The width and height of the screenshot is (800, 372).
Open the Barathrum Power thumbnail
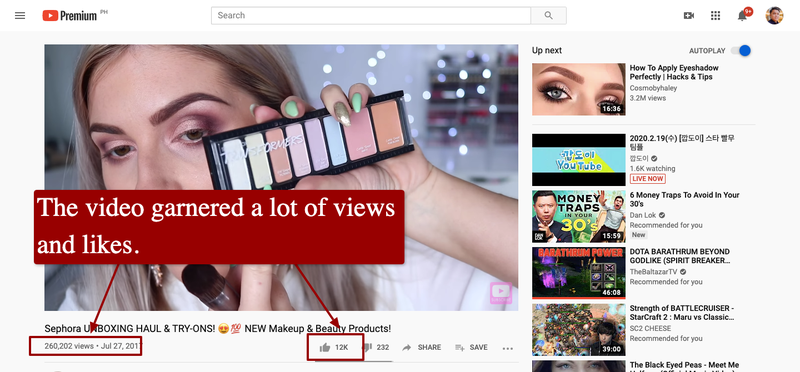pos(579,273)
